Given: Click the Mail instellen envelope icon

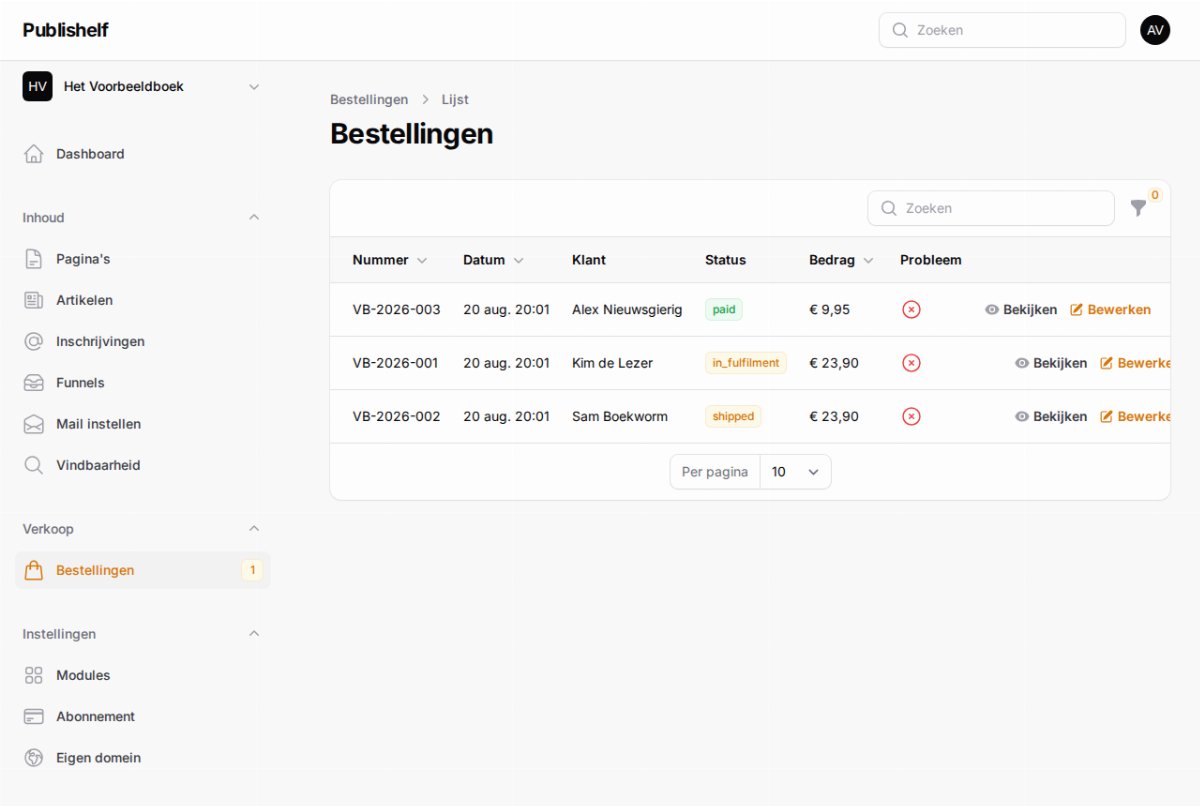Looking at the screenshot, I should click(x=34, y=424).
